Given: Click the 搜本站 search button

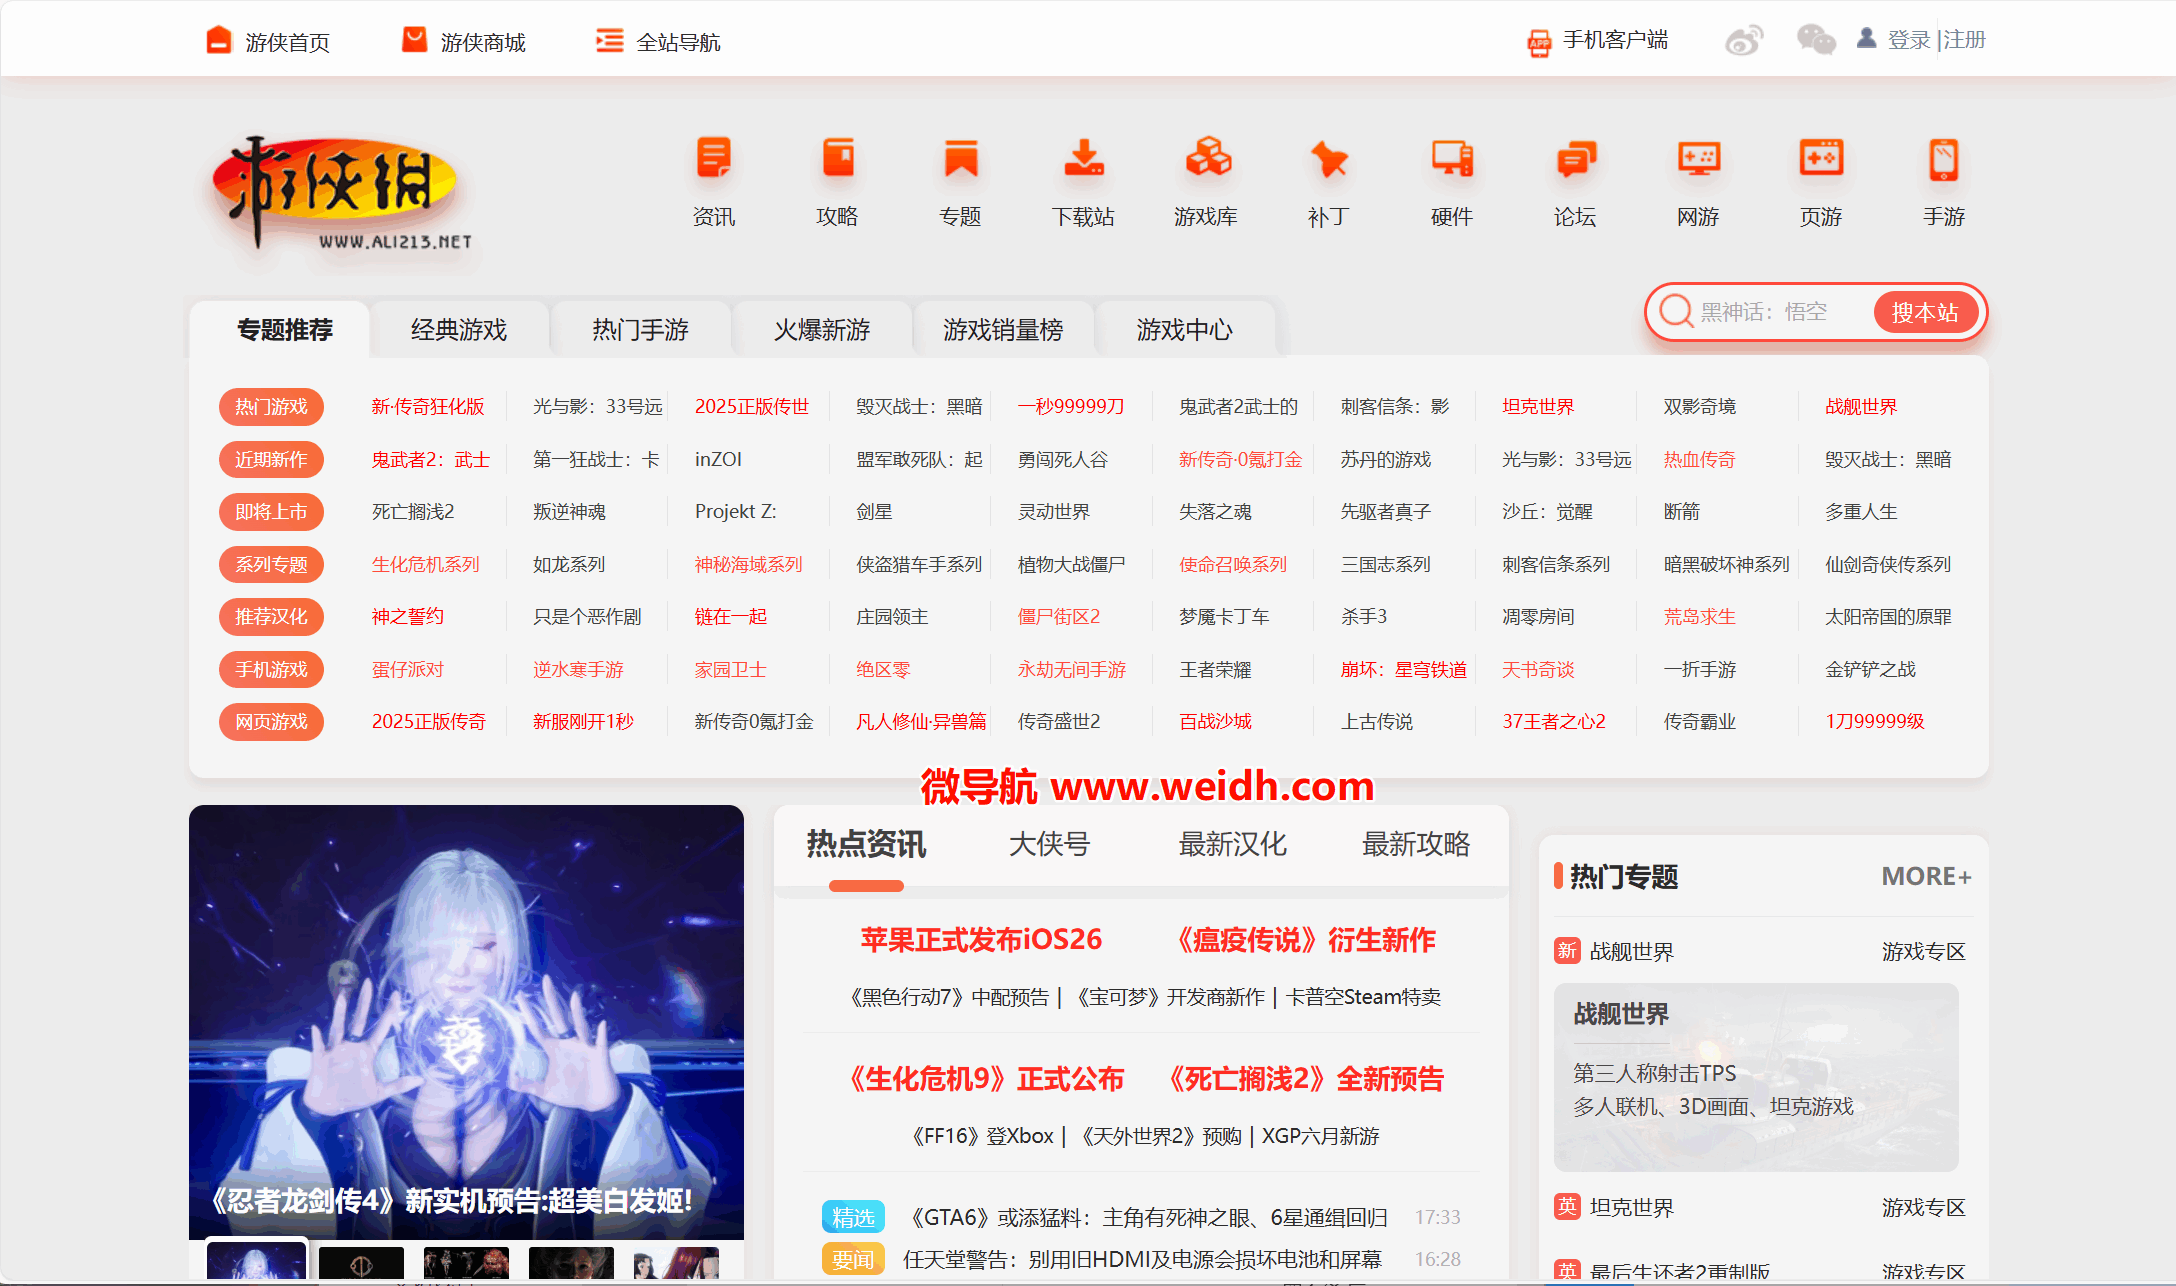Looking at the screenshot, I should pos(1925,313).
